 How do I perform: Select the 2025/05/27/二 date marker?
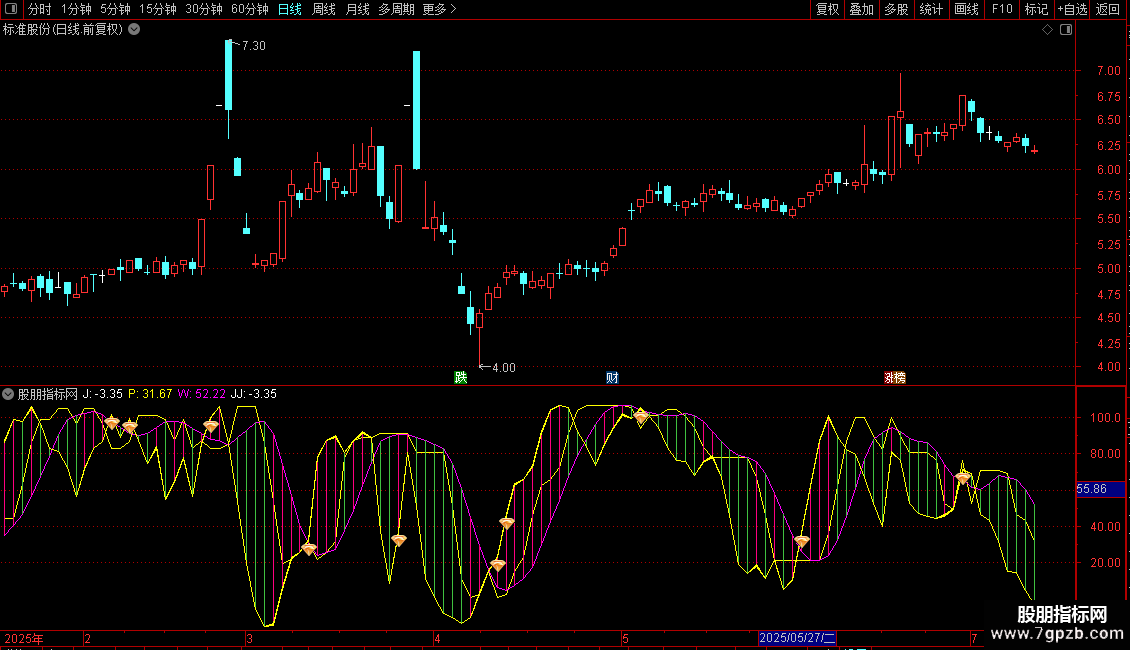point(797,638)
